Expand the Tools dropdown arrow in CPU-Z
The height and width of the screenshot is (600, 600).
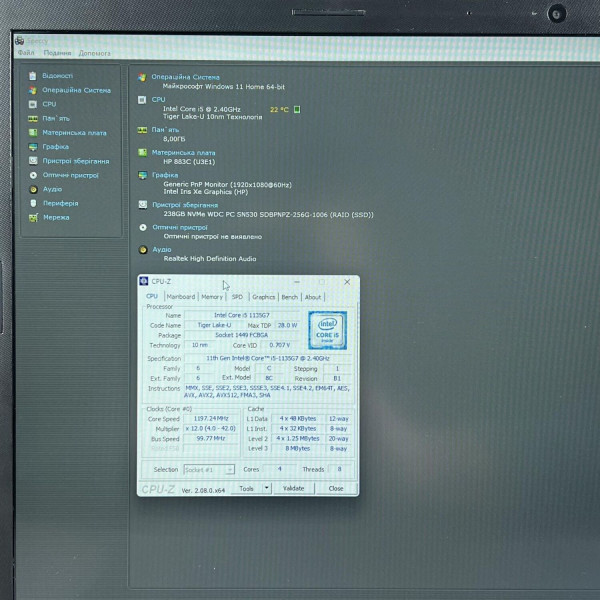(x=267, y=488)
